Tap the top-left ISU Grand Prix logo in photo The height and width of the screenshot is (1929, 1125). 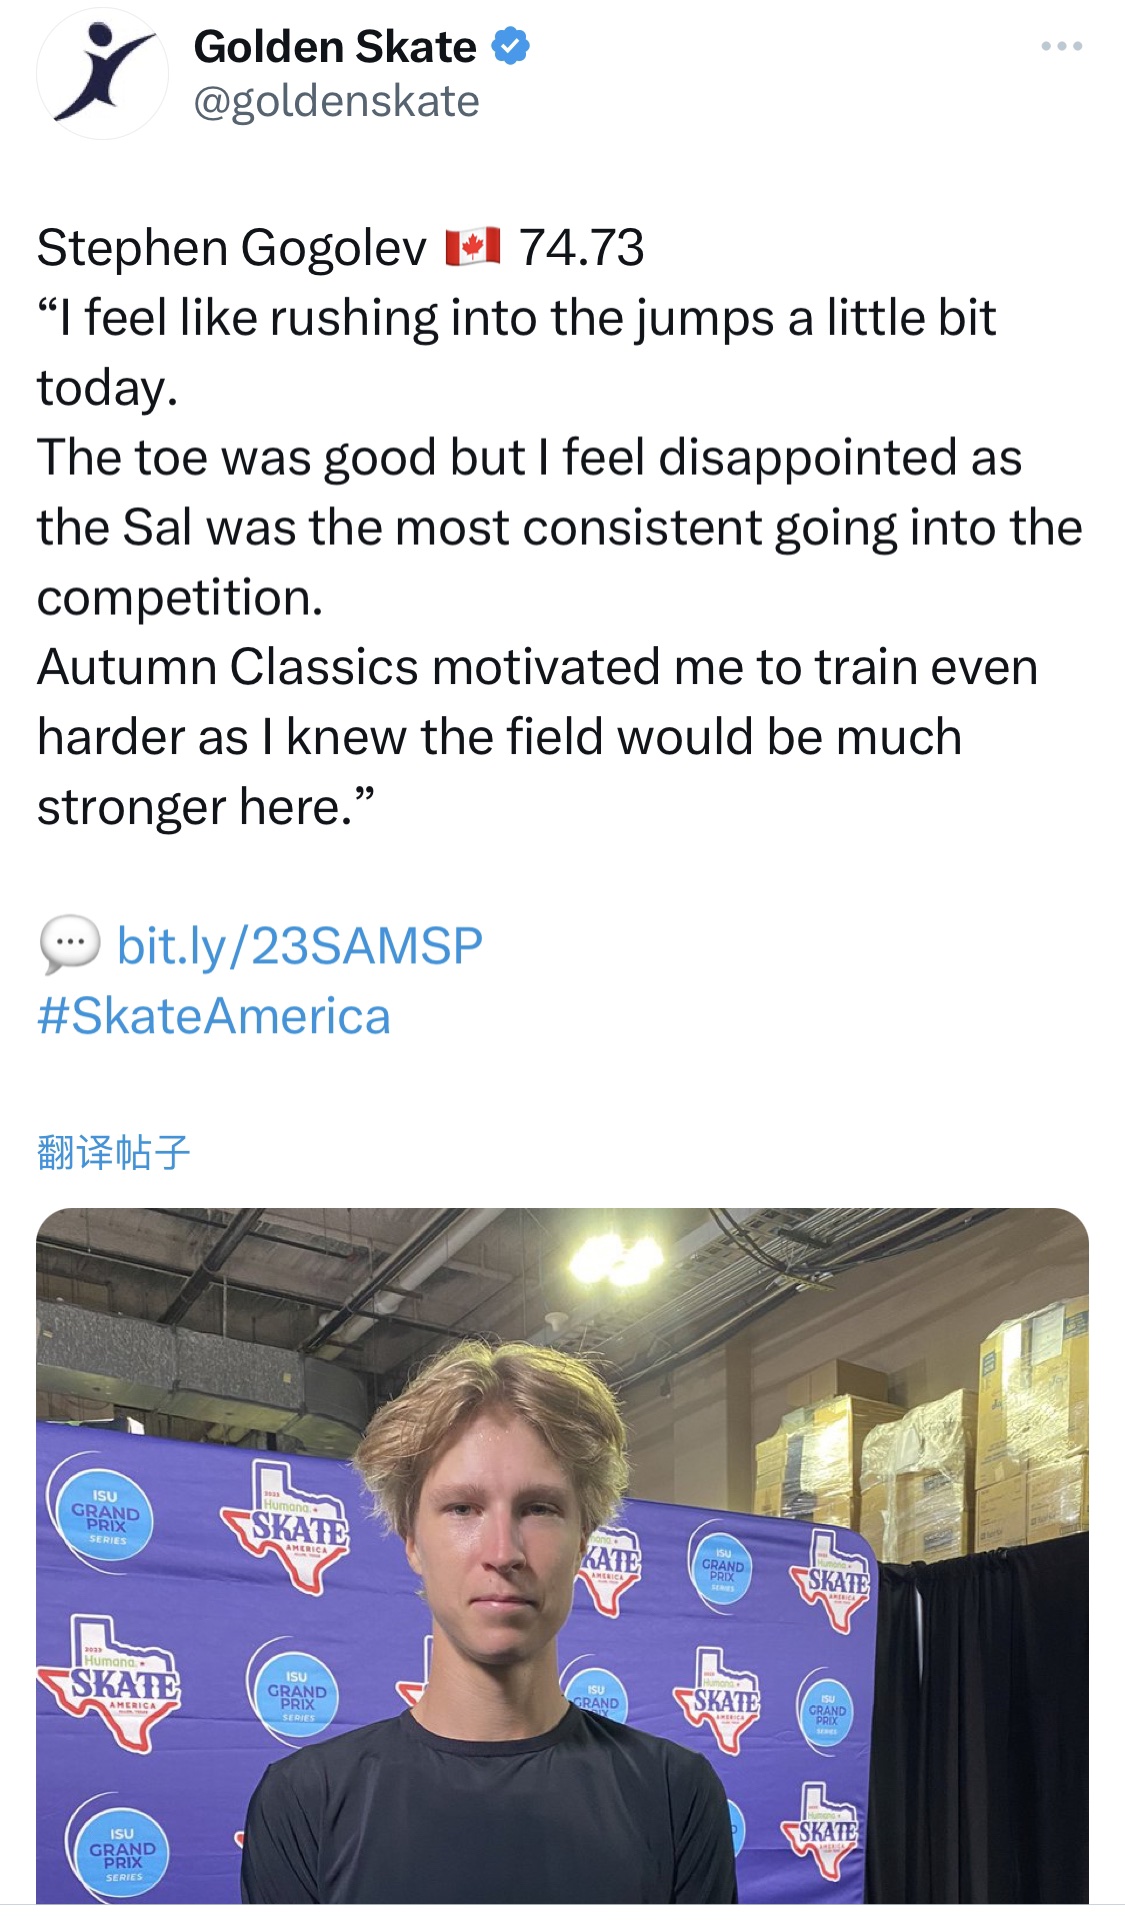pos(105,1517)
